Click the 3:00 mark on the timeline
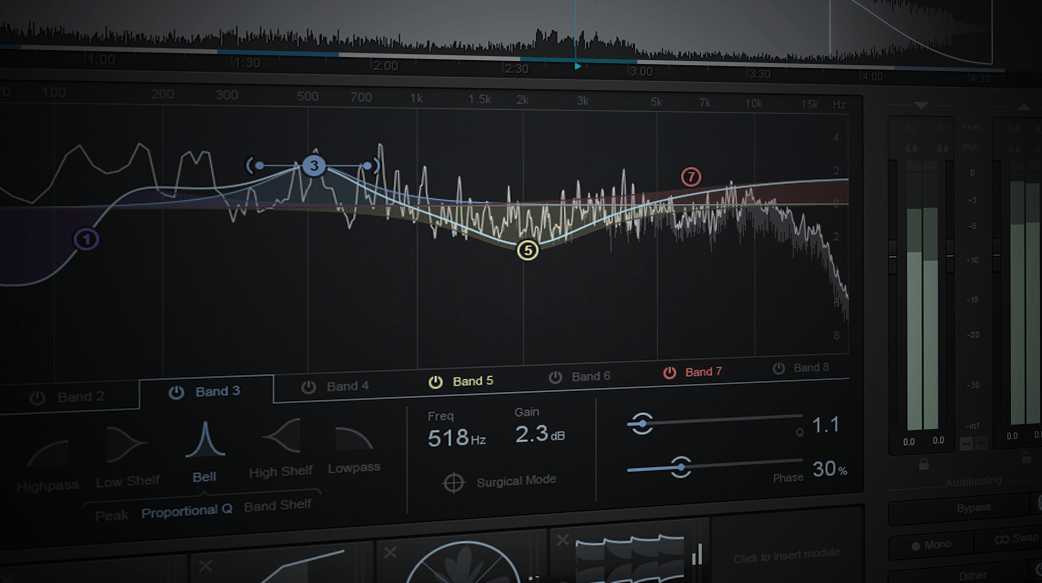 click(641, 71)
